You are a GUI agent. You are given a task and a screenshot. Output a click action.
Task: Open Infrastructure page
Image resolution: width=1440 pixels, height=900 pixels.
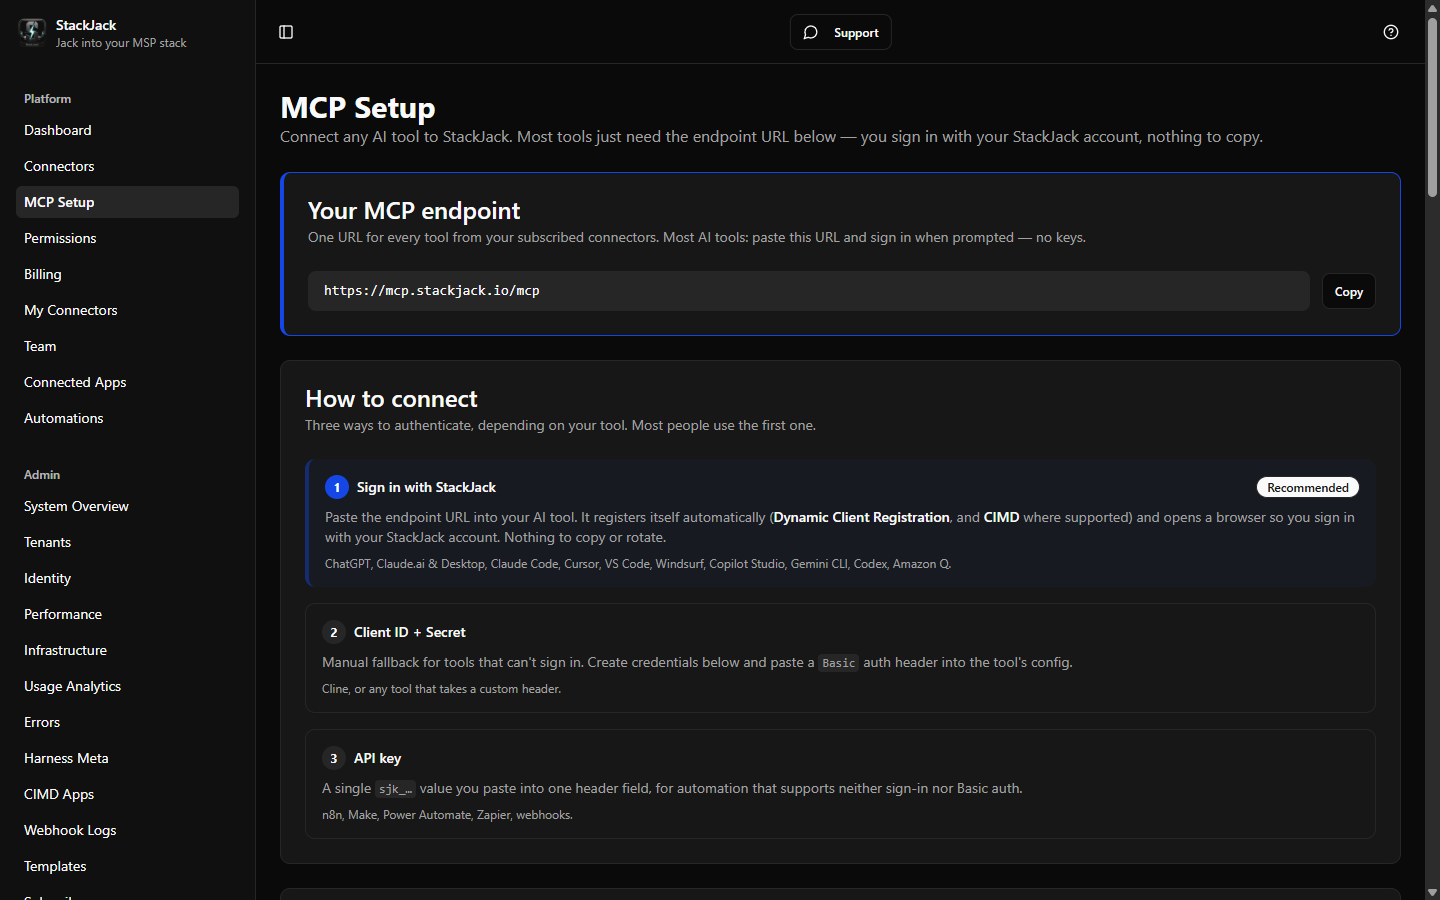pyautogui.click(x=127, y=650)
